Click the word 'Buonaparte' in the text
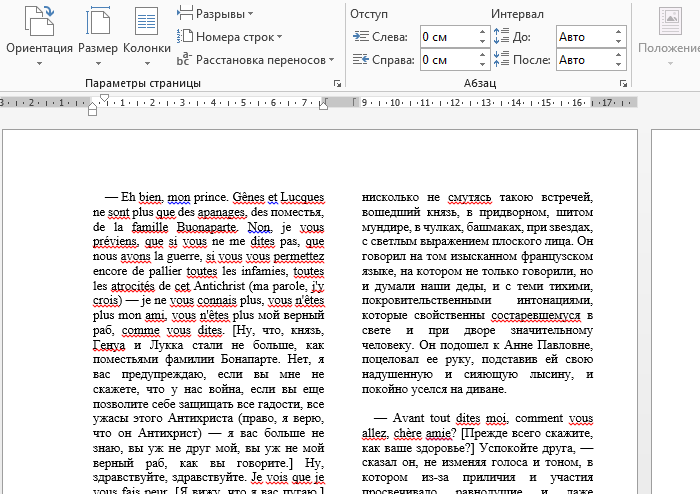Image resolution: width=700 pixels, height=494 pixels. click(206, 227)
